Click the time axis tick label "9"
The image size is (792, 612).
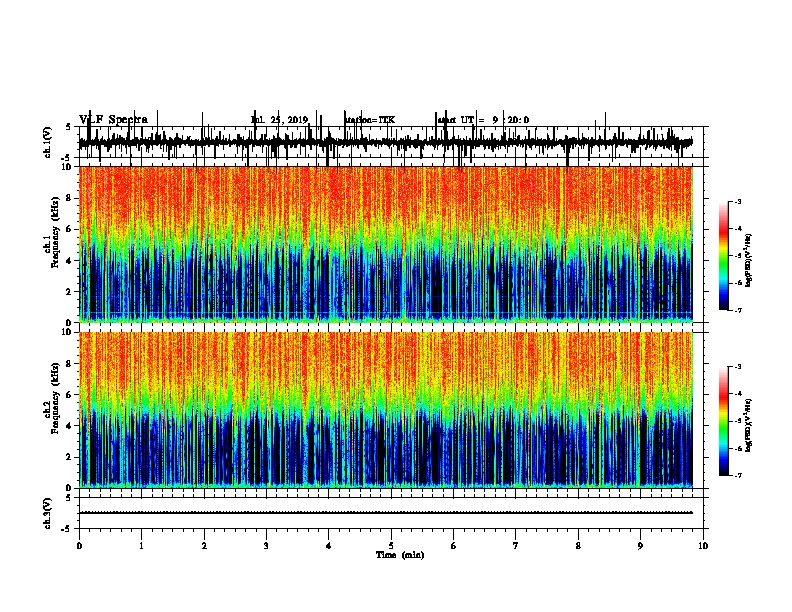click(x=640, y=546)
